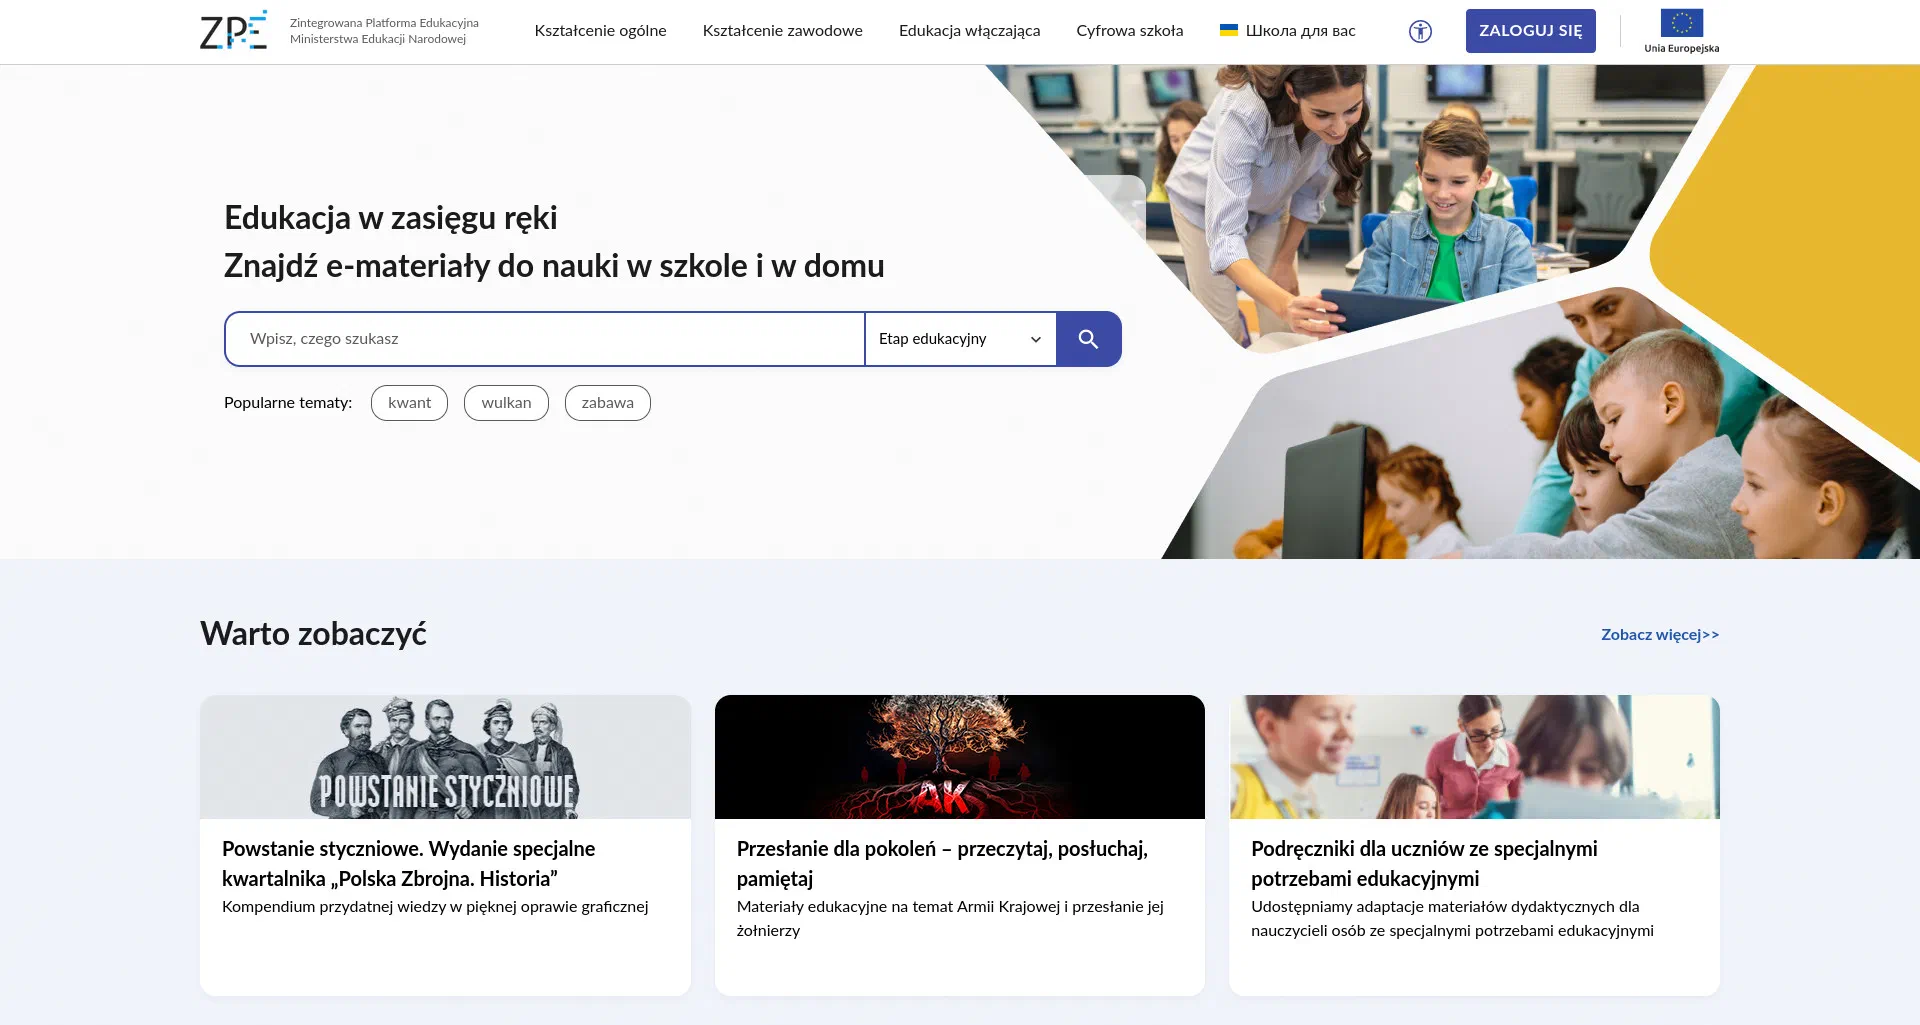The height and width of the screenshot is (1025, 1920).
Task: Click the Ukrainian flag icon
Action: click(x=1228, y=30)
